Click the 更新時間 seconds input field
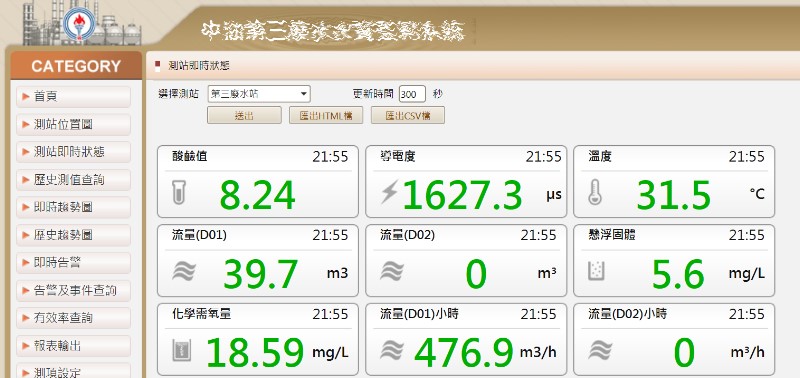 click(412, 94)
